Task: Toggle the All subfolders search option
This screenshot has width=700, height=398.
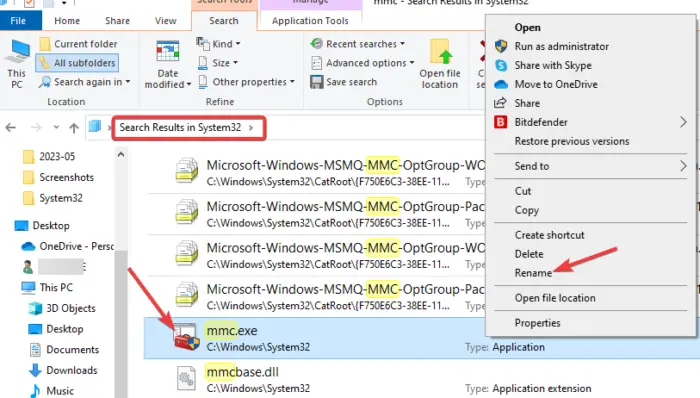Action: click(x=77, y=63)
